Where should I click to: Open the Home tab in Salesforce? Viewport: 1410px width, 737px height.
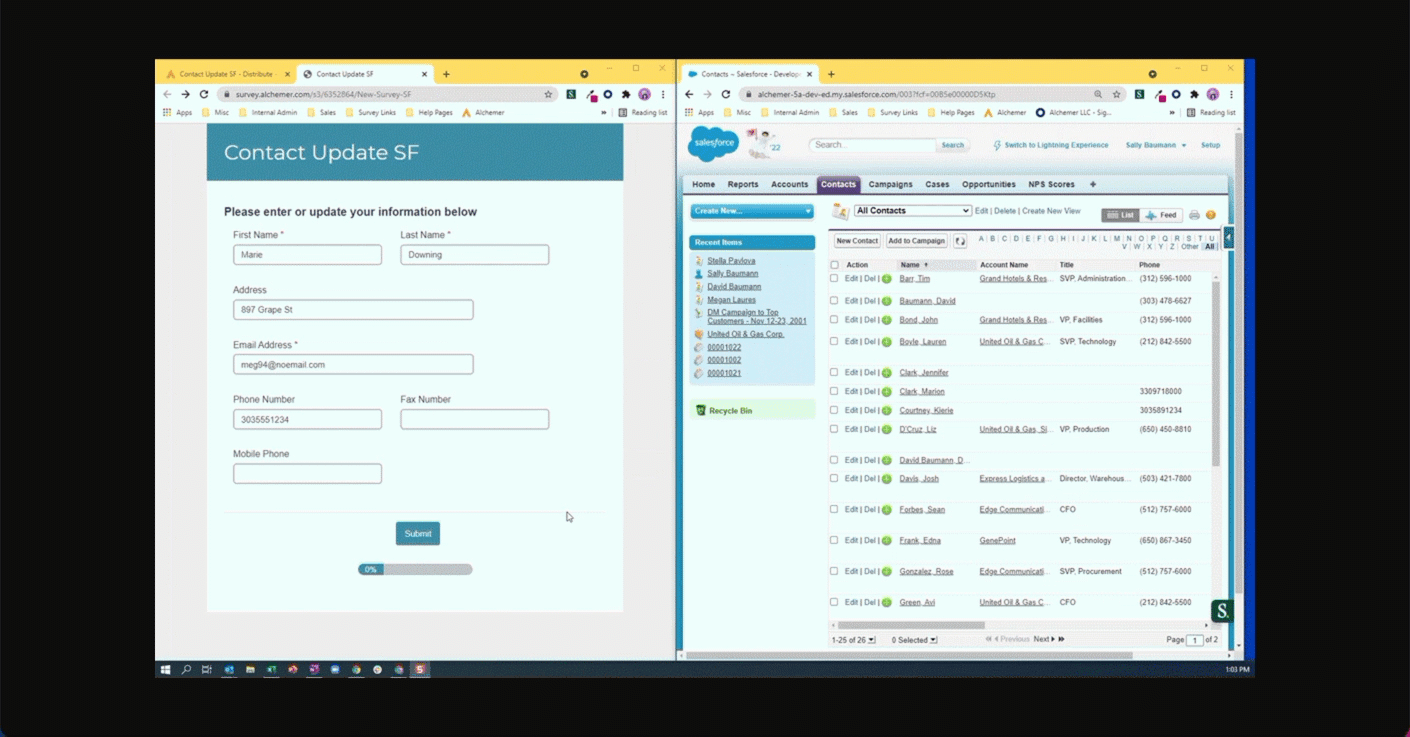[703, 184]
